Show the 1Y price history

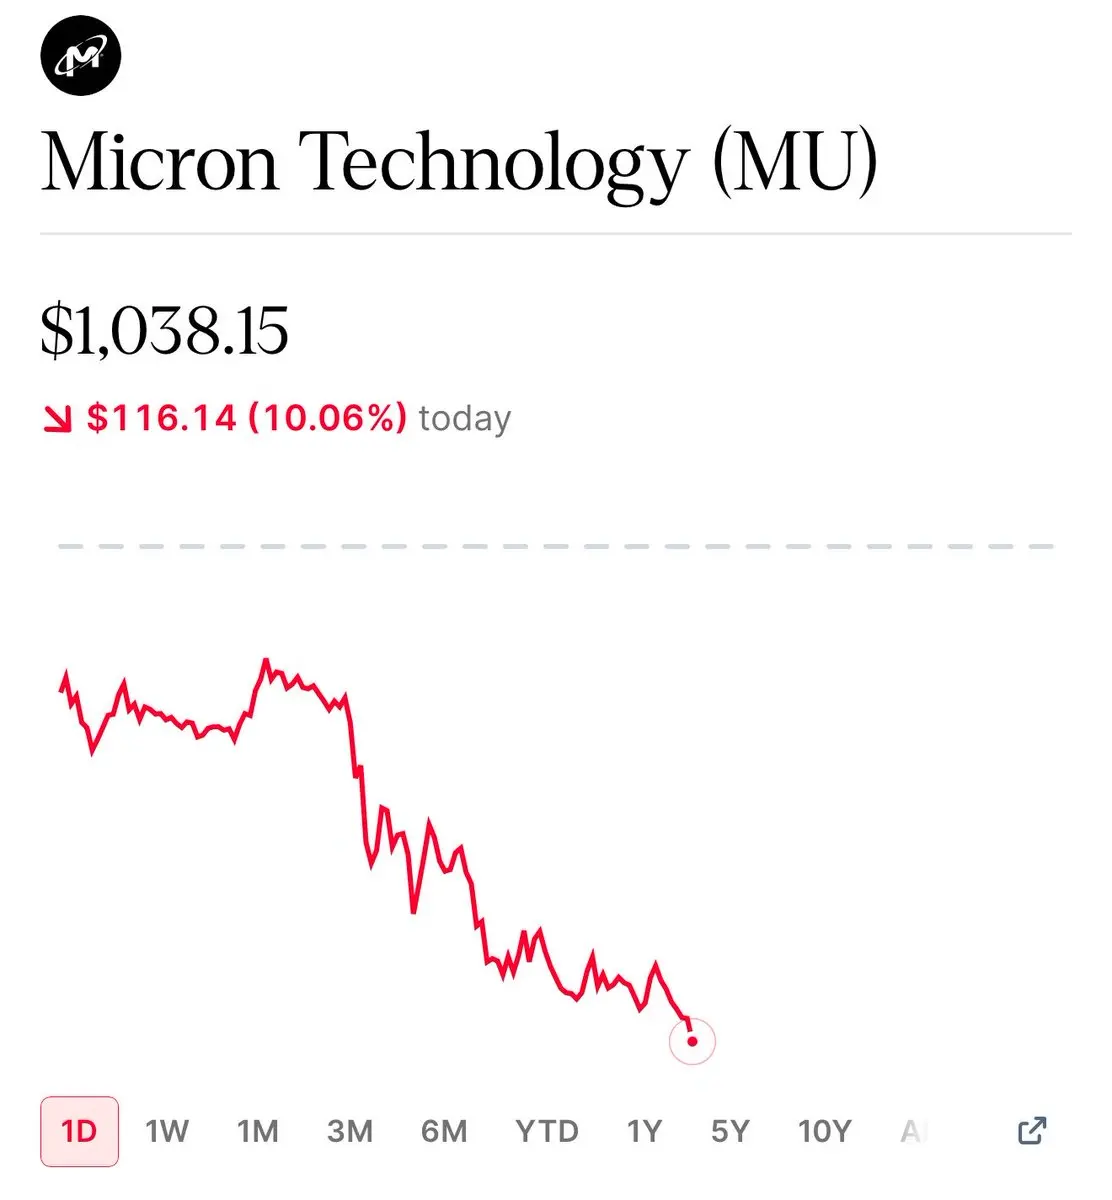point(645,1131)
